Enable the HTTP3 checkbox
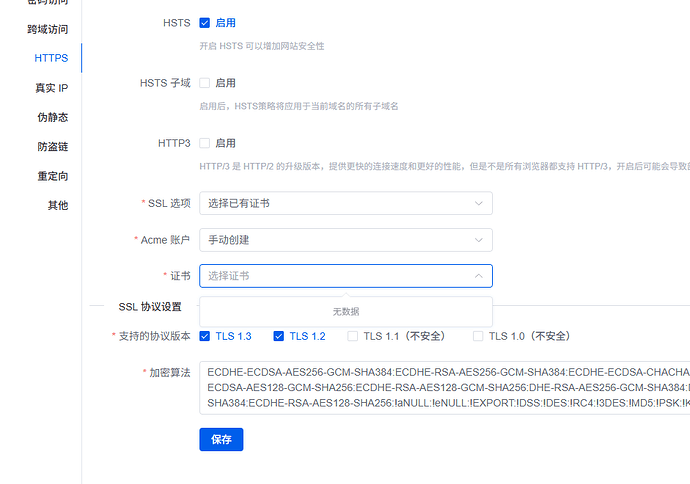Viewport: 690px width, 484px height. pyautogui.click(x=205, y=143)
